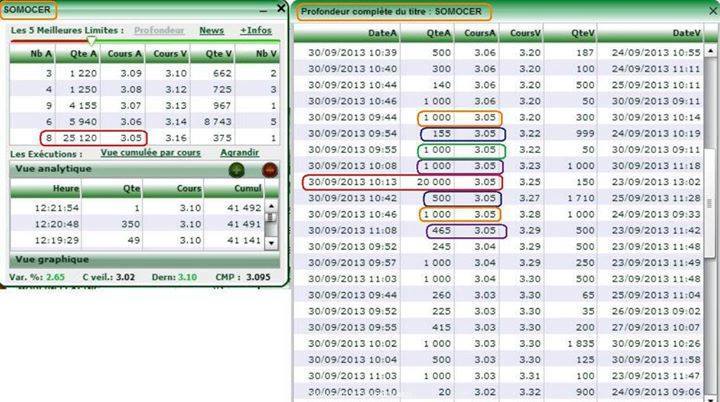Expand the Vue graphique section
The image size is (720, 402).
coord(144,260)
